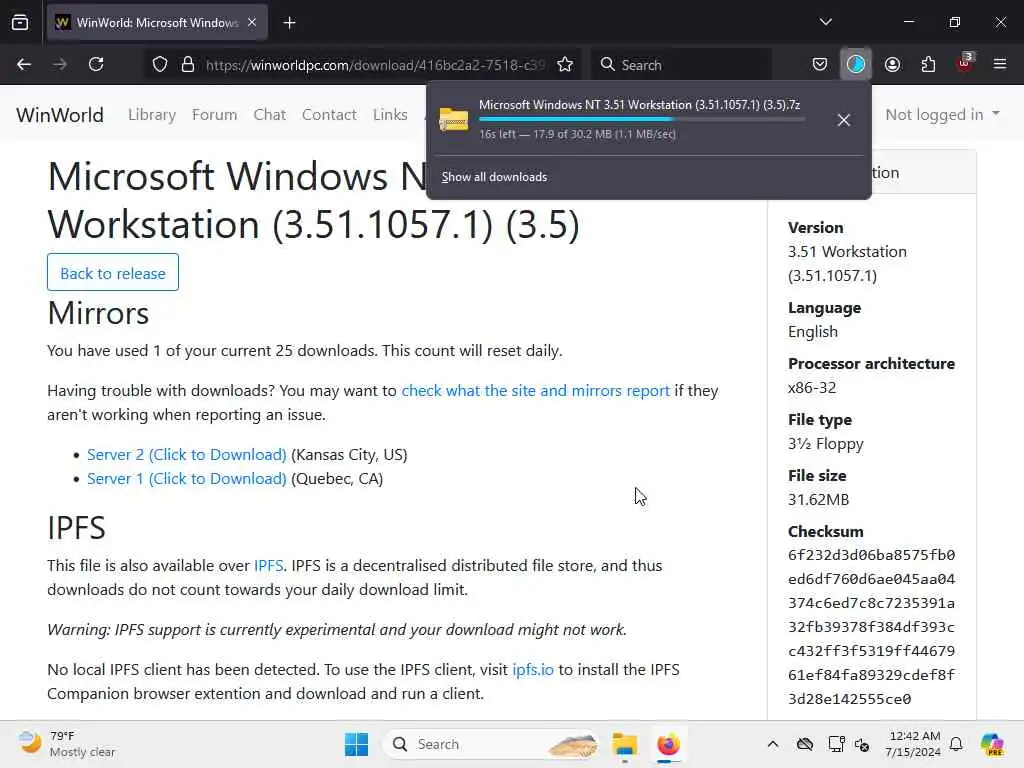Click the x86-32 architecture value

(812, 387)
